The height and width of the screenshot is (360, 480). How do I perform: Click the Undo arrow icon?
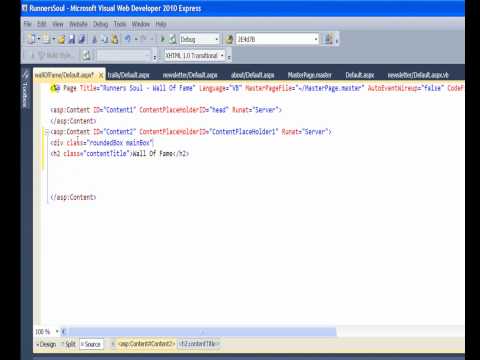pyautogui.click(x=128, y=39)
